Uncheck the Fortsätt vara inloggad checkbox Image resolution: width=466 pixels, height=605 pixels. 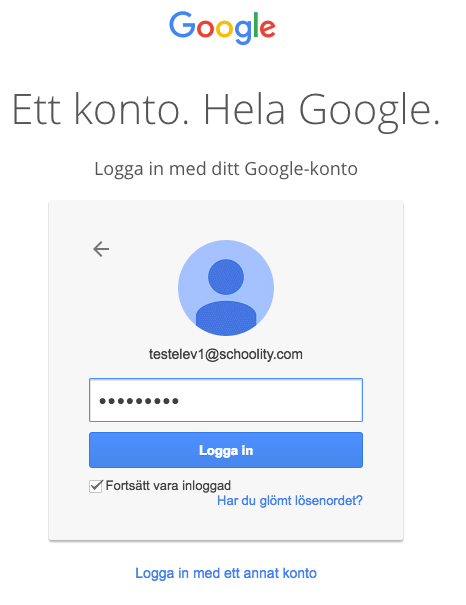coord(96,486)
